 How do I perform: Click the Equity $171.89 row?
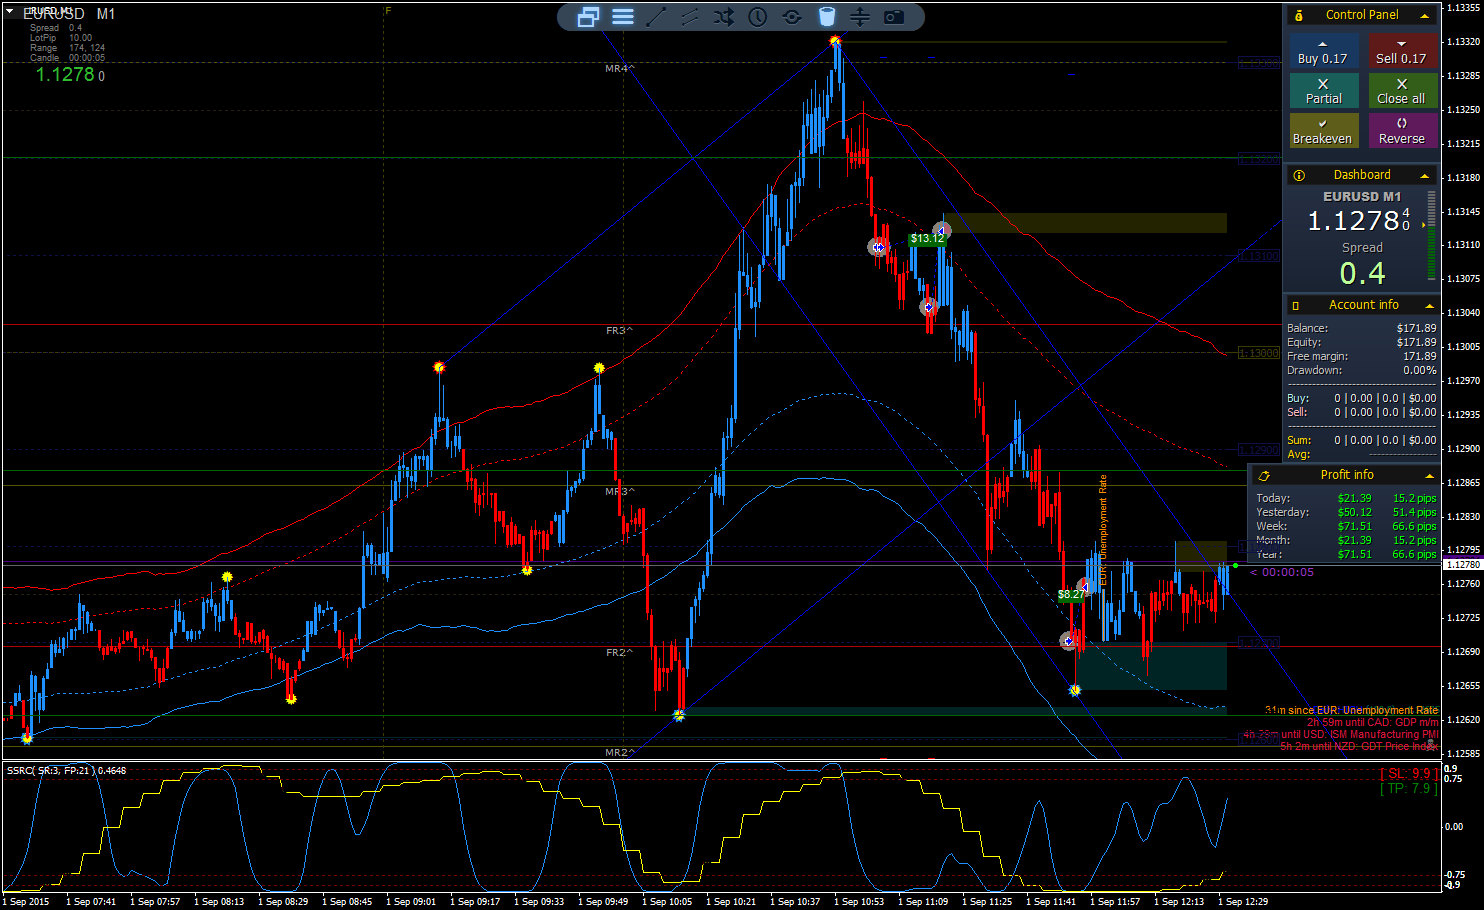(1361, 342)
